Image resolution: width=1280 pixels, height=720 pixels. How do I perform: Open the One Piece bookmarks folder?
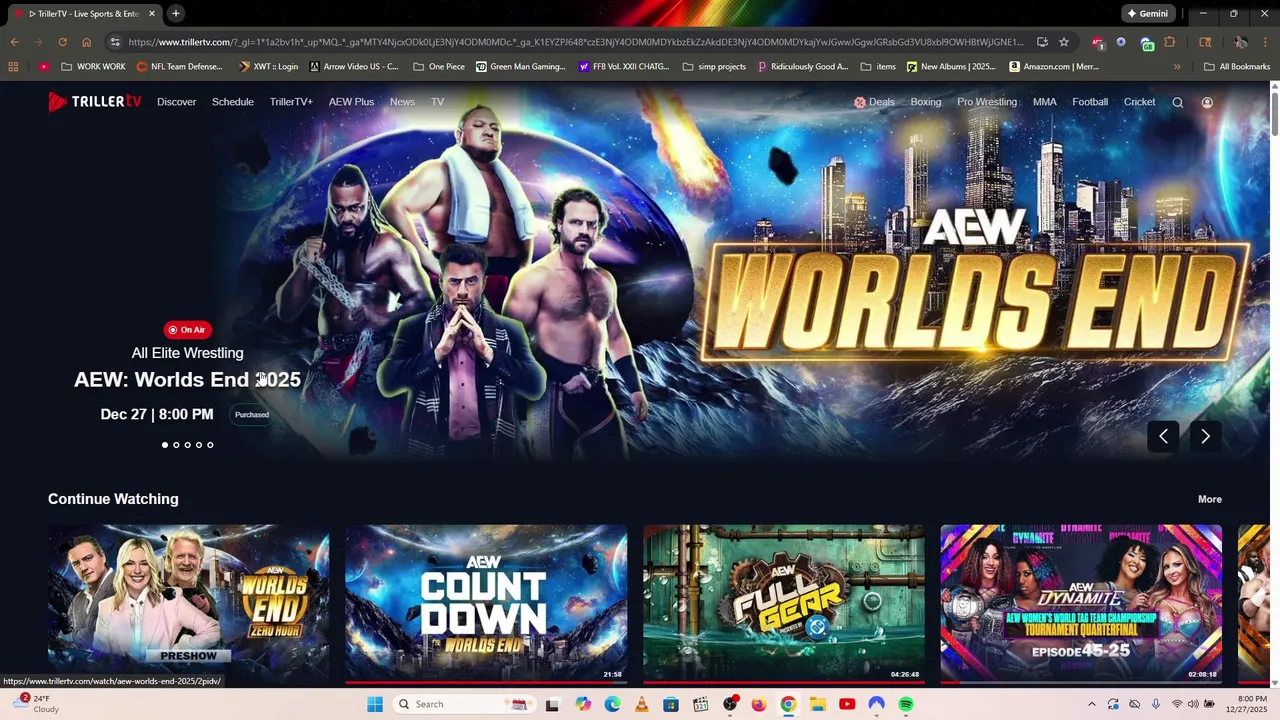pos(438,67)
